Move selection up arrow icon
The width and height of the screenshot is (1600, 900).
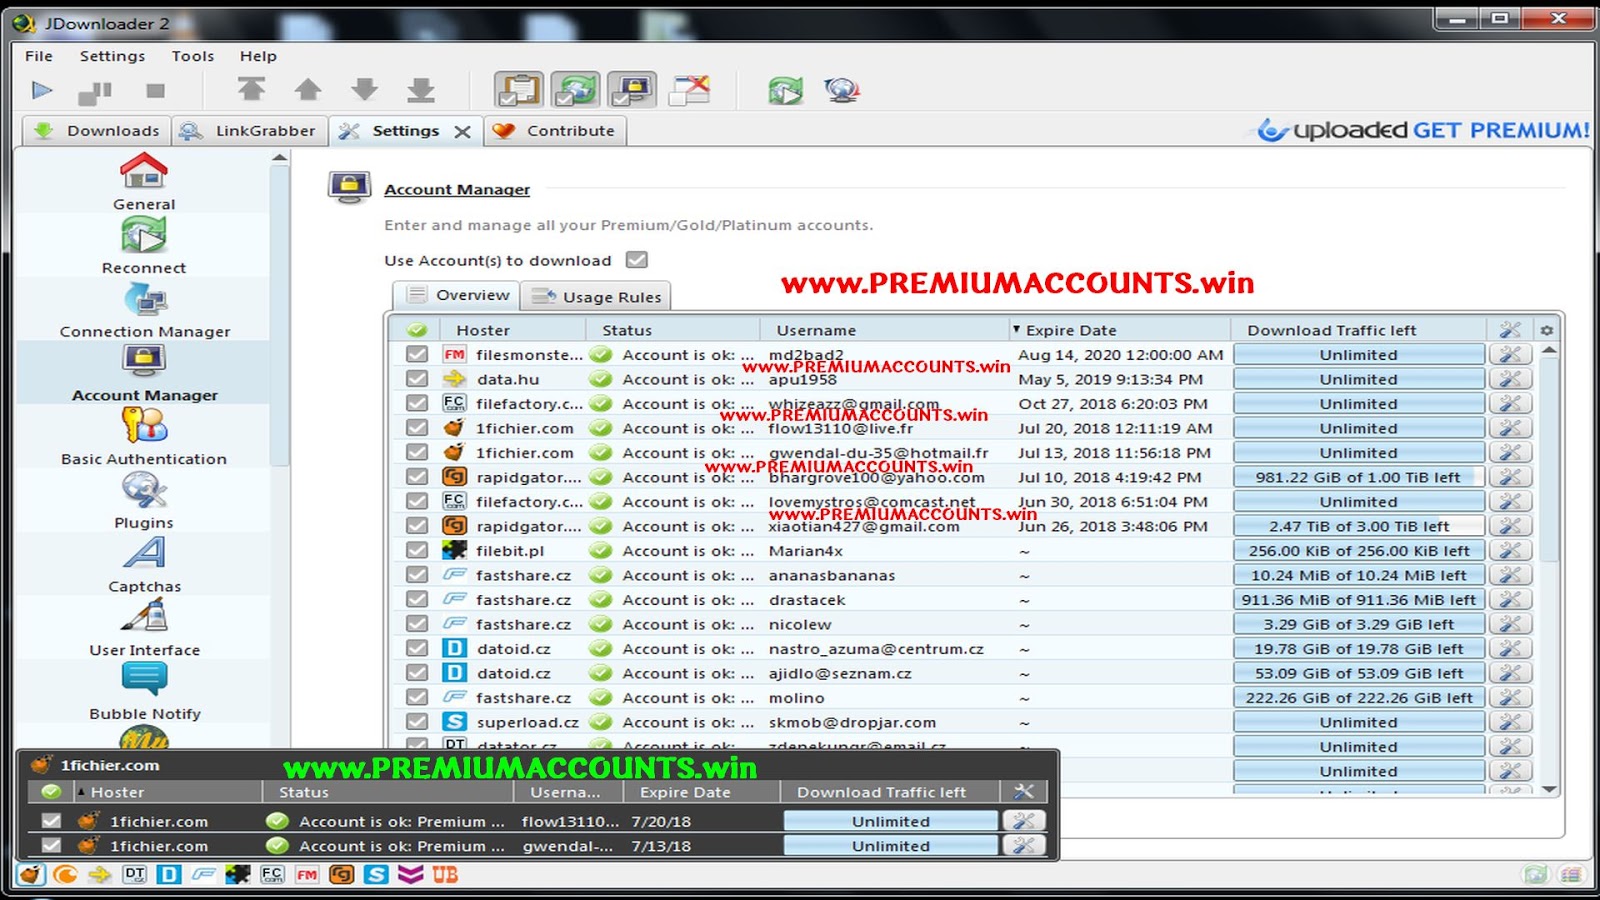308,90
